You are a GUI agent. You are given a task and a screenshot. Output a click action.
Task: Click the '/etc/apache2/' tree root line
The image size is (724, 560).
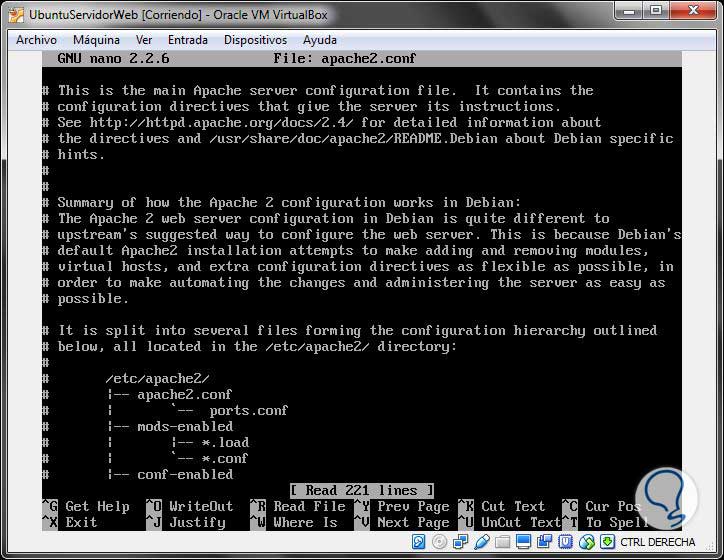(157, 379)
